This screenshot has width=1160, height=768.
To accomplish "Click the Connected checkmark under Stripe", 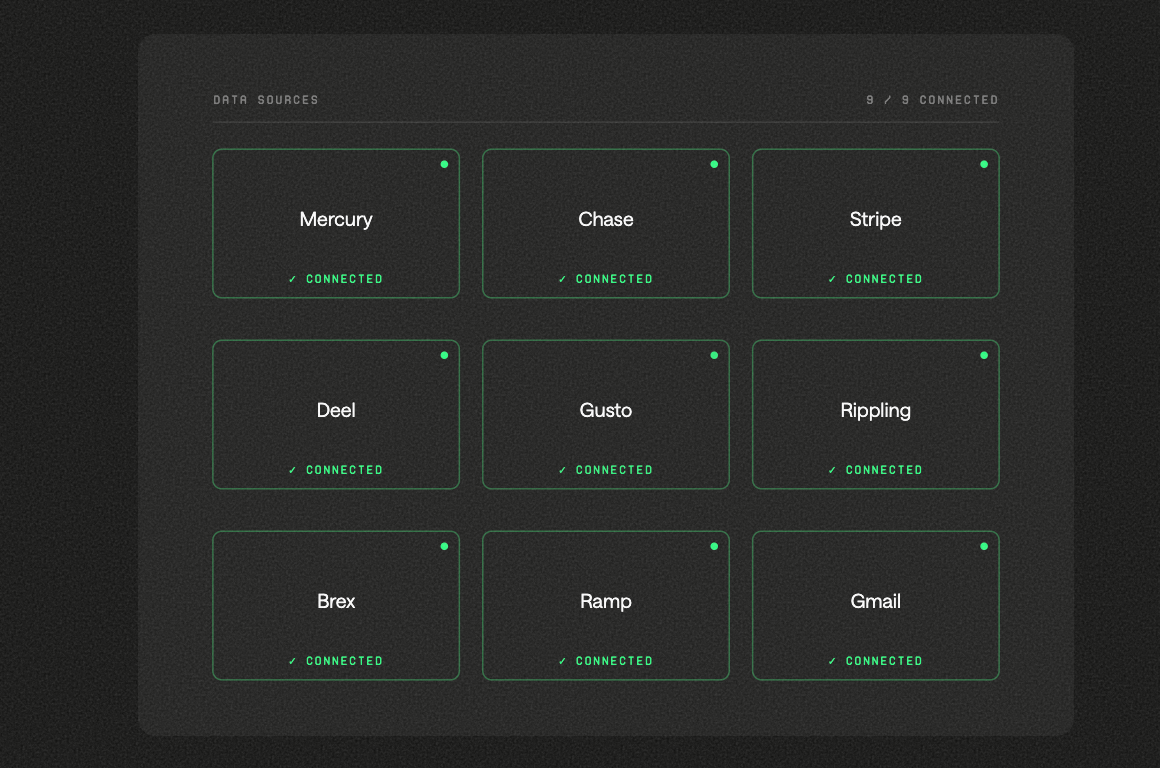I will [x=832, y=279].
